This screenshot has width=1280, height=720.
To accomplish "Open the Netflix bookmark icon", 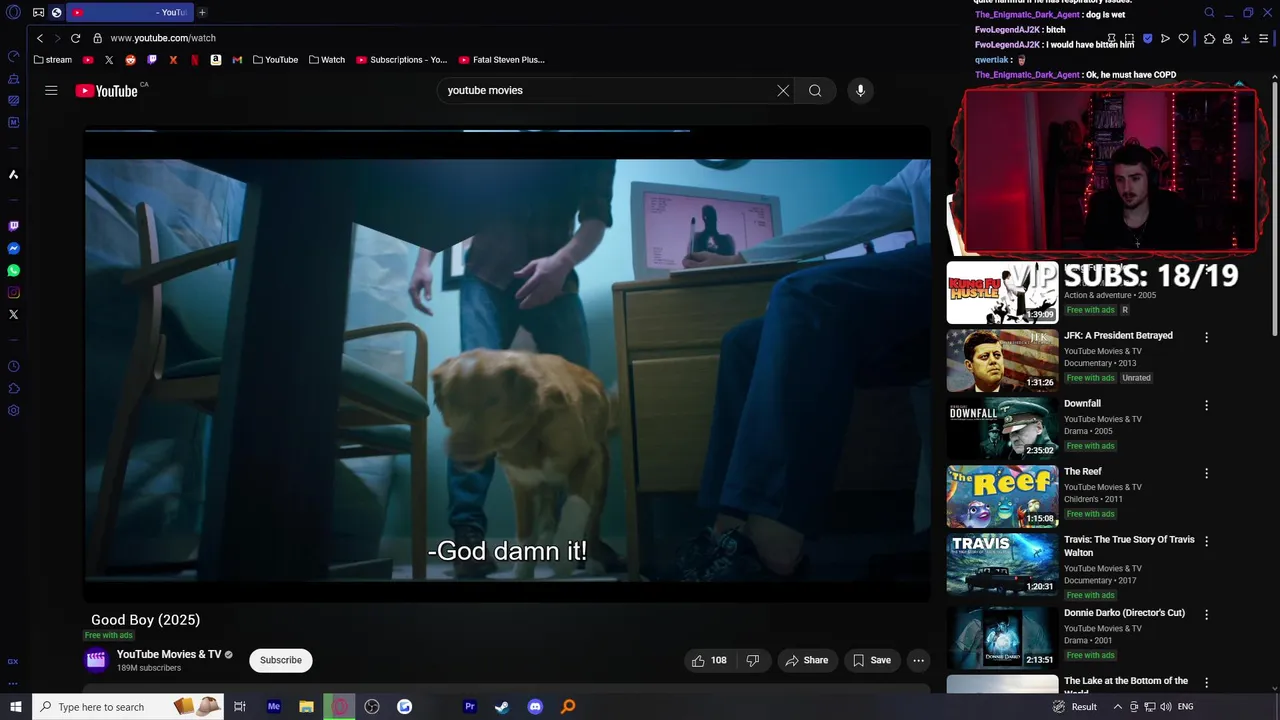I will [x=194, y=60].
